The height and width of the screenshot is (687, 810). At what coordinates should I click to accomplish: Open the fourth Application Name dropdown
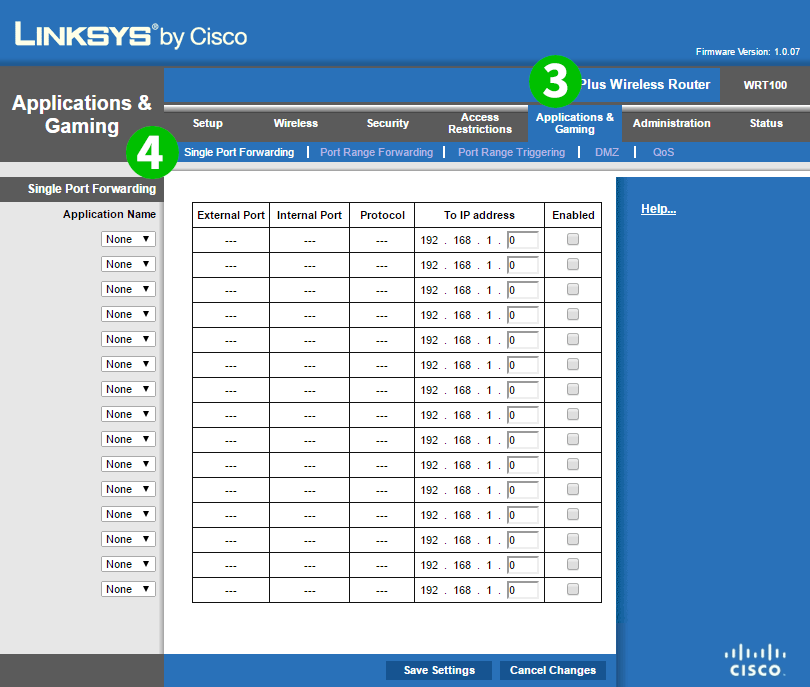coord(128,314)
